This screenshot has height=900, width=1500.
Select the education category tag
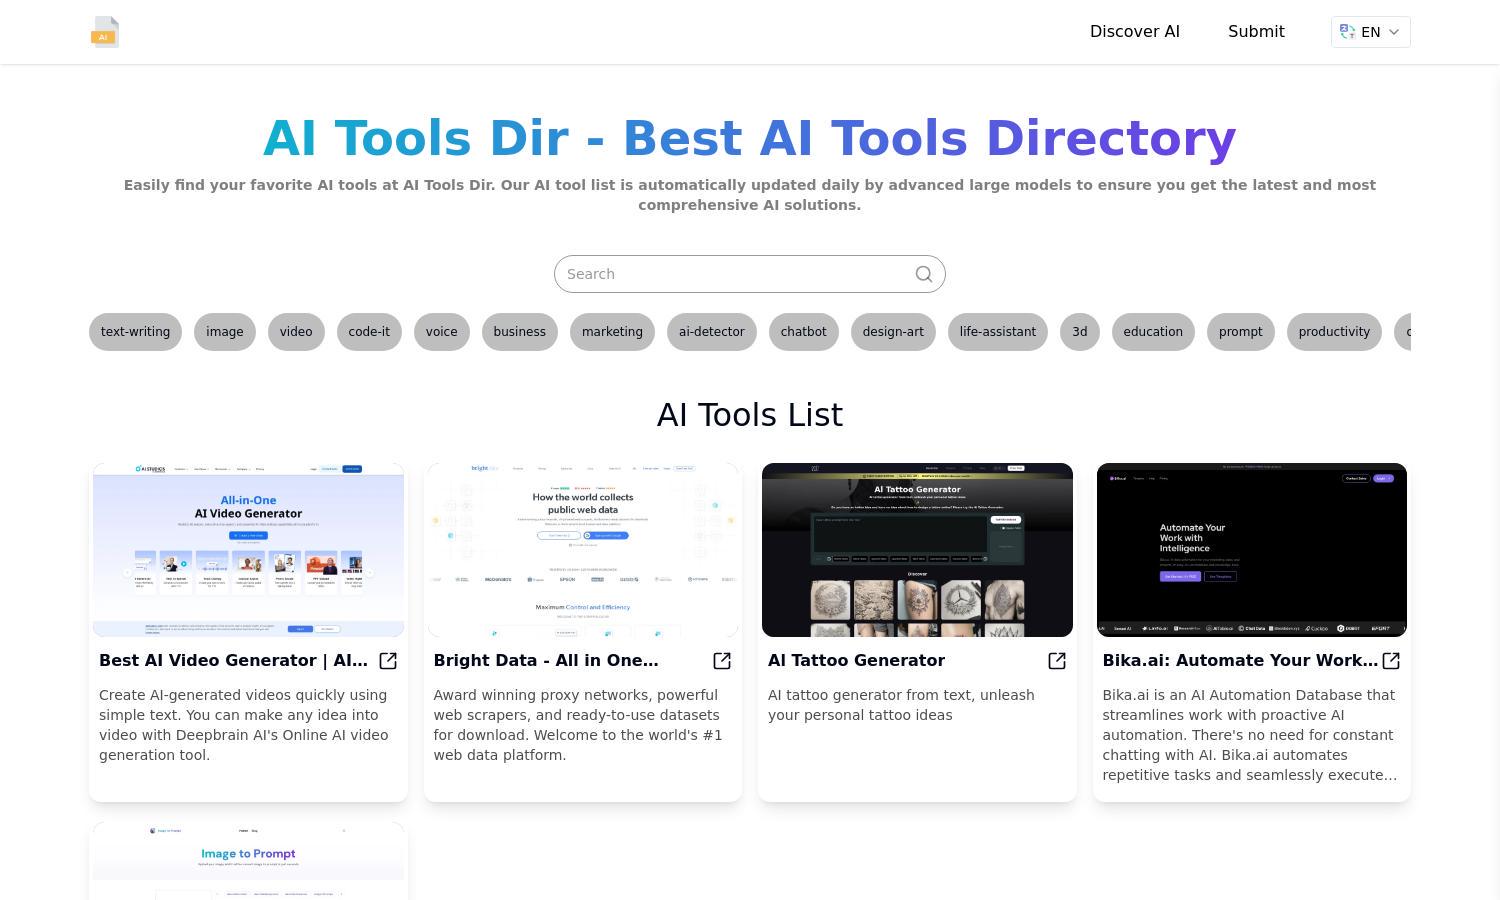pyautogui.click(x=1153, y=332)
